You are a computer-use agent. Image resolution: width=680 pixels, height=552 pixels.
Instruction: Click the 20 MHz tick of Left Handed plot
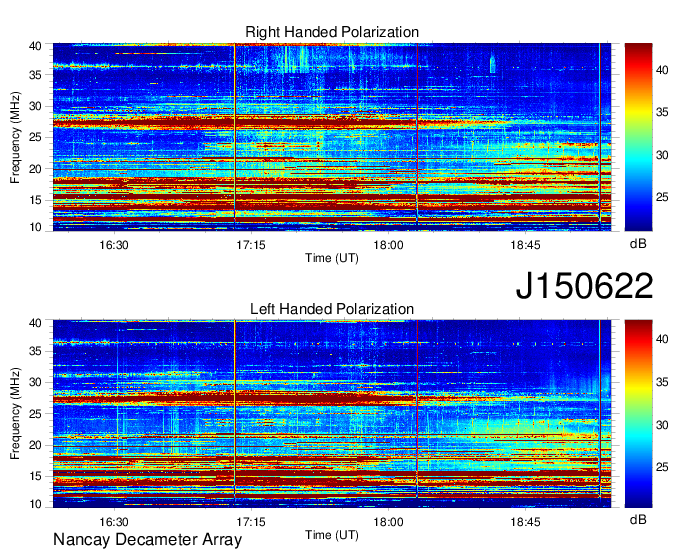[x=35, y=445]
